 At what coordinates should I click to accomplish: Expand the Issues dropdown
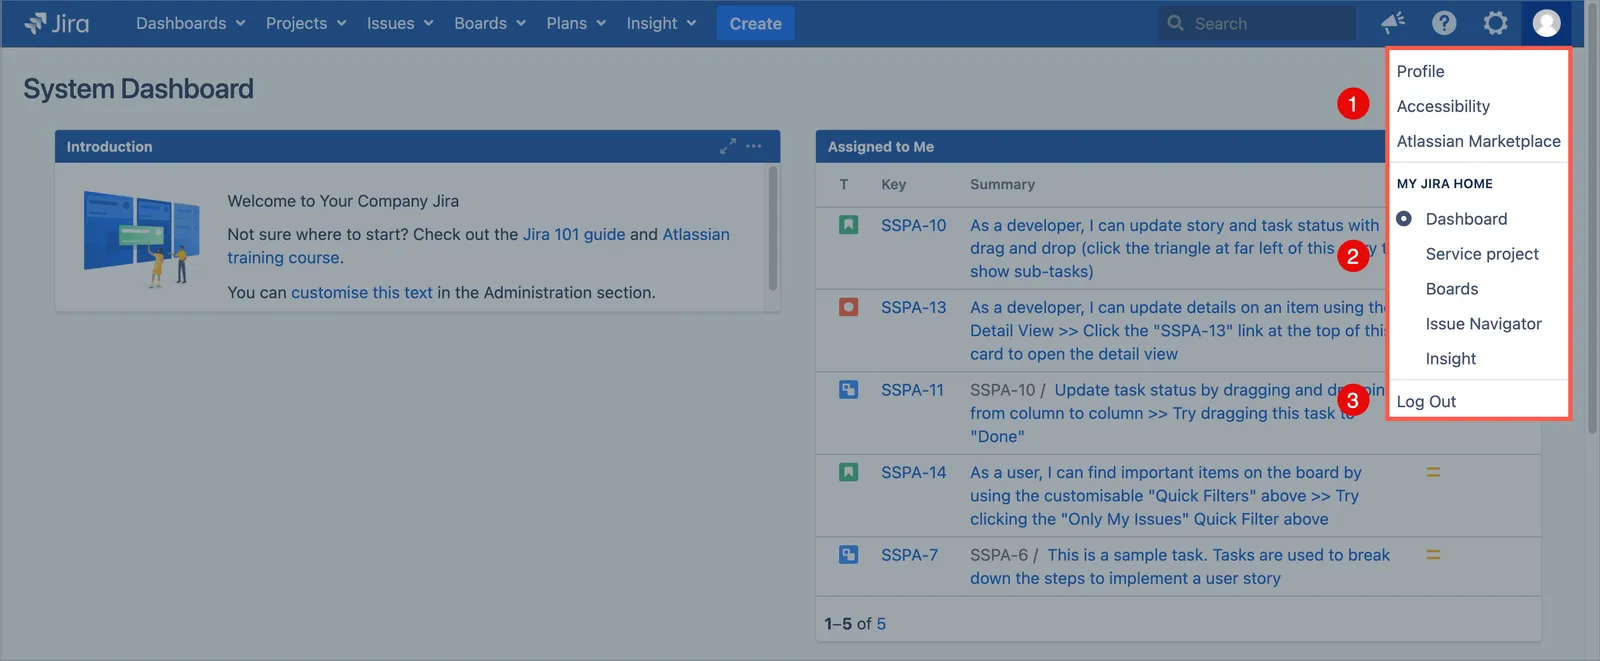tap(400, 23)
